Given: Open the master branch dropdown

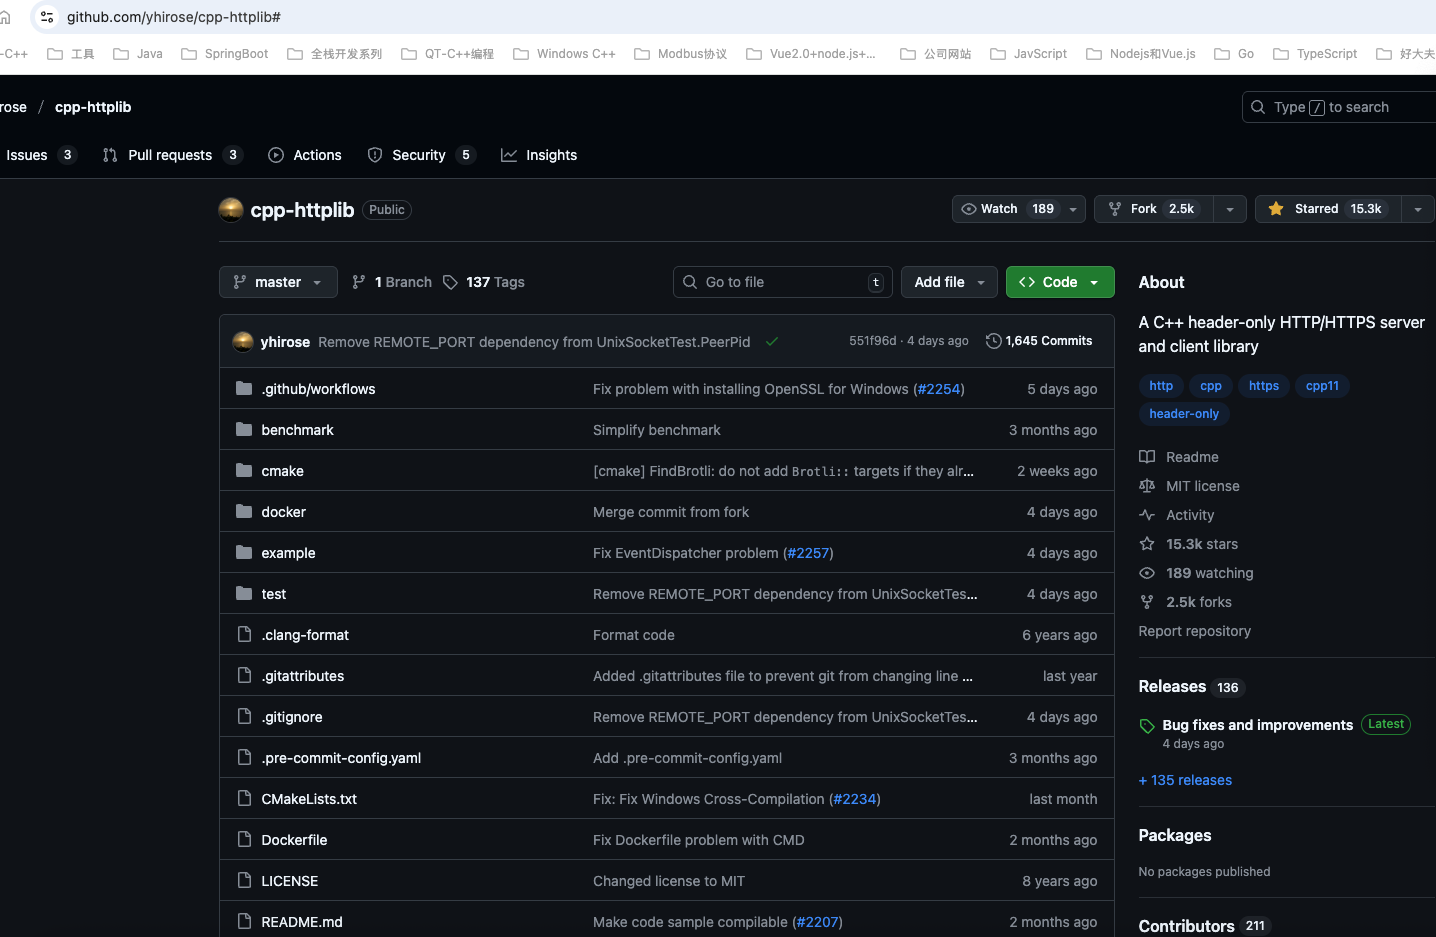Looking at the screenshot, I should (278, 282).
